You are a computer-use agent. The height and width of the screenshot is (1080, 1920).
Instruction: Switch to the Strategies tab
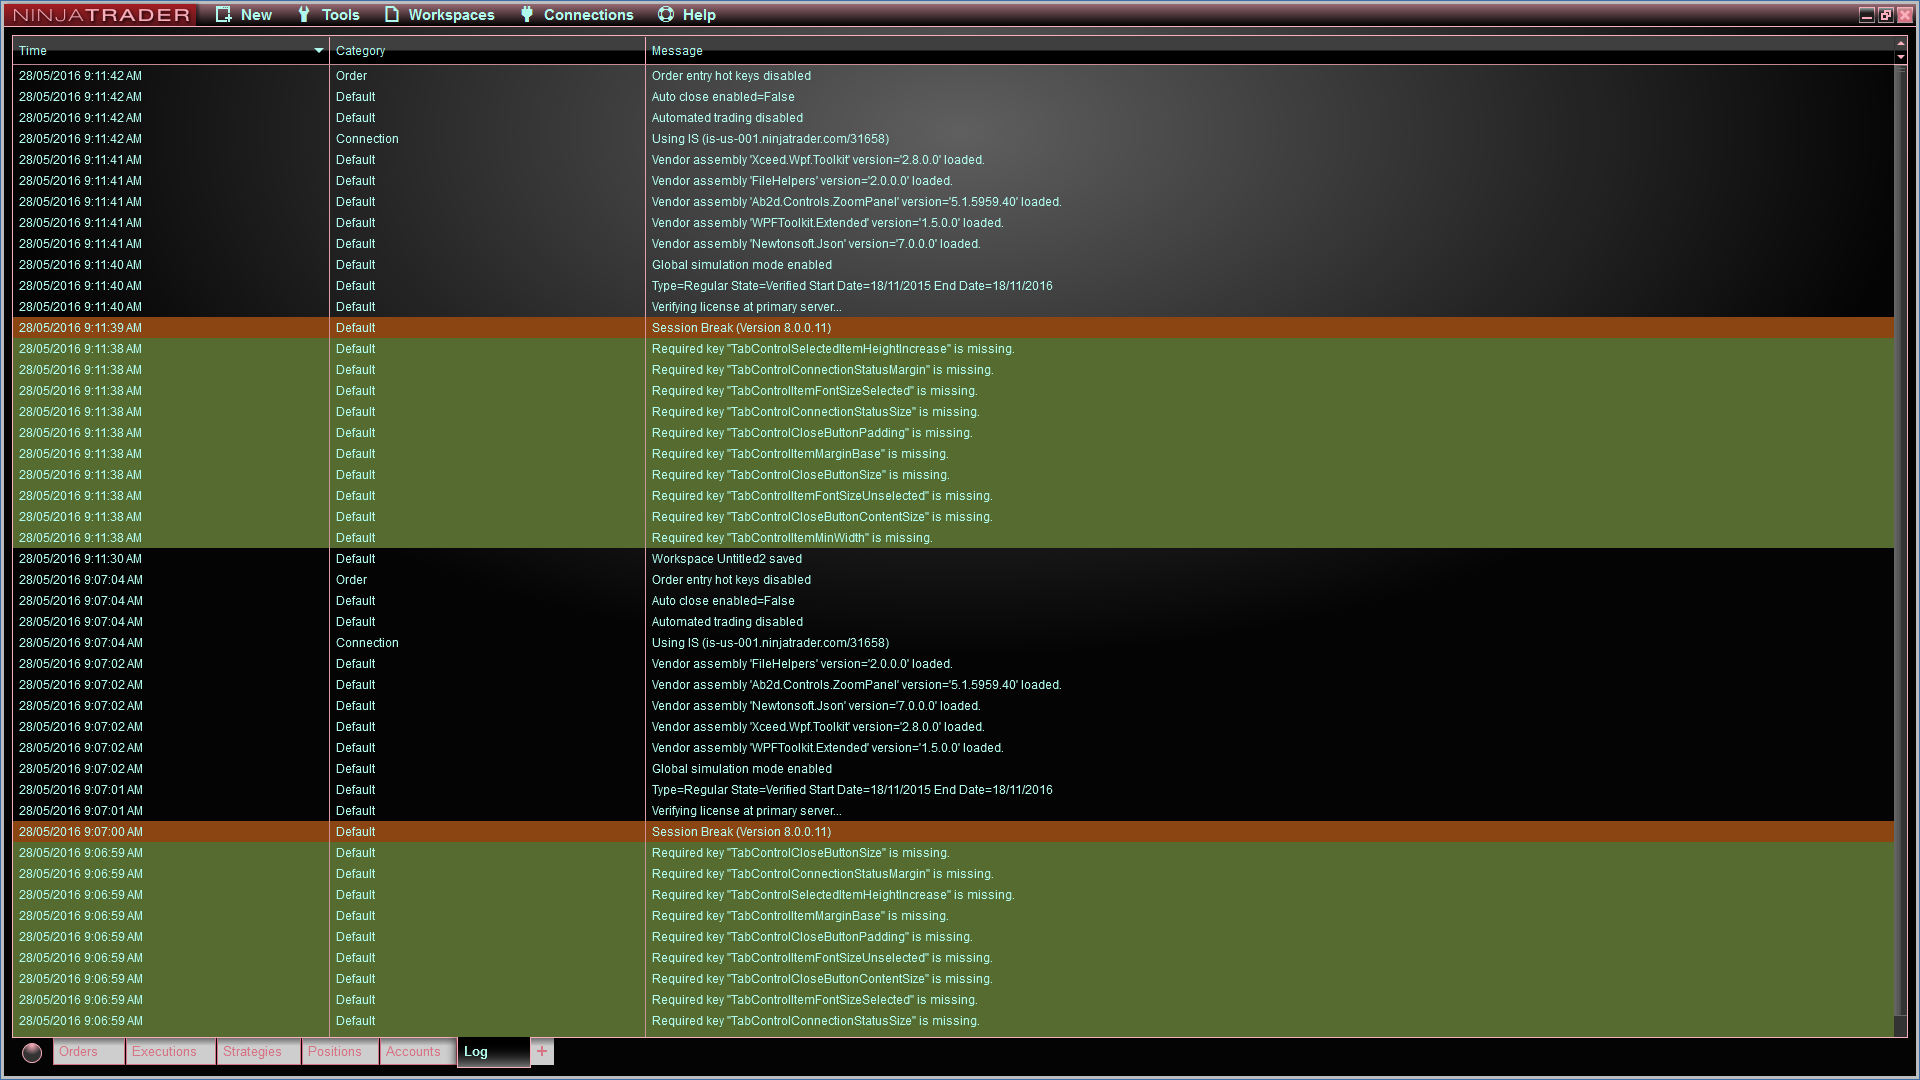click(x=252, y=1052)
